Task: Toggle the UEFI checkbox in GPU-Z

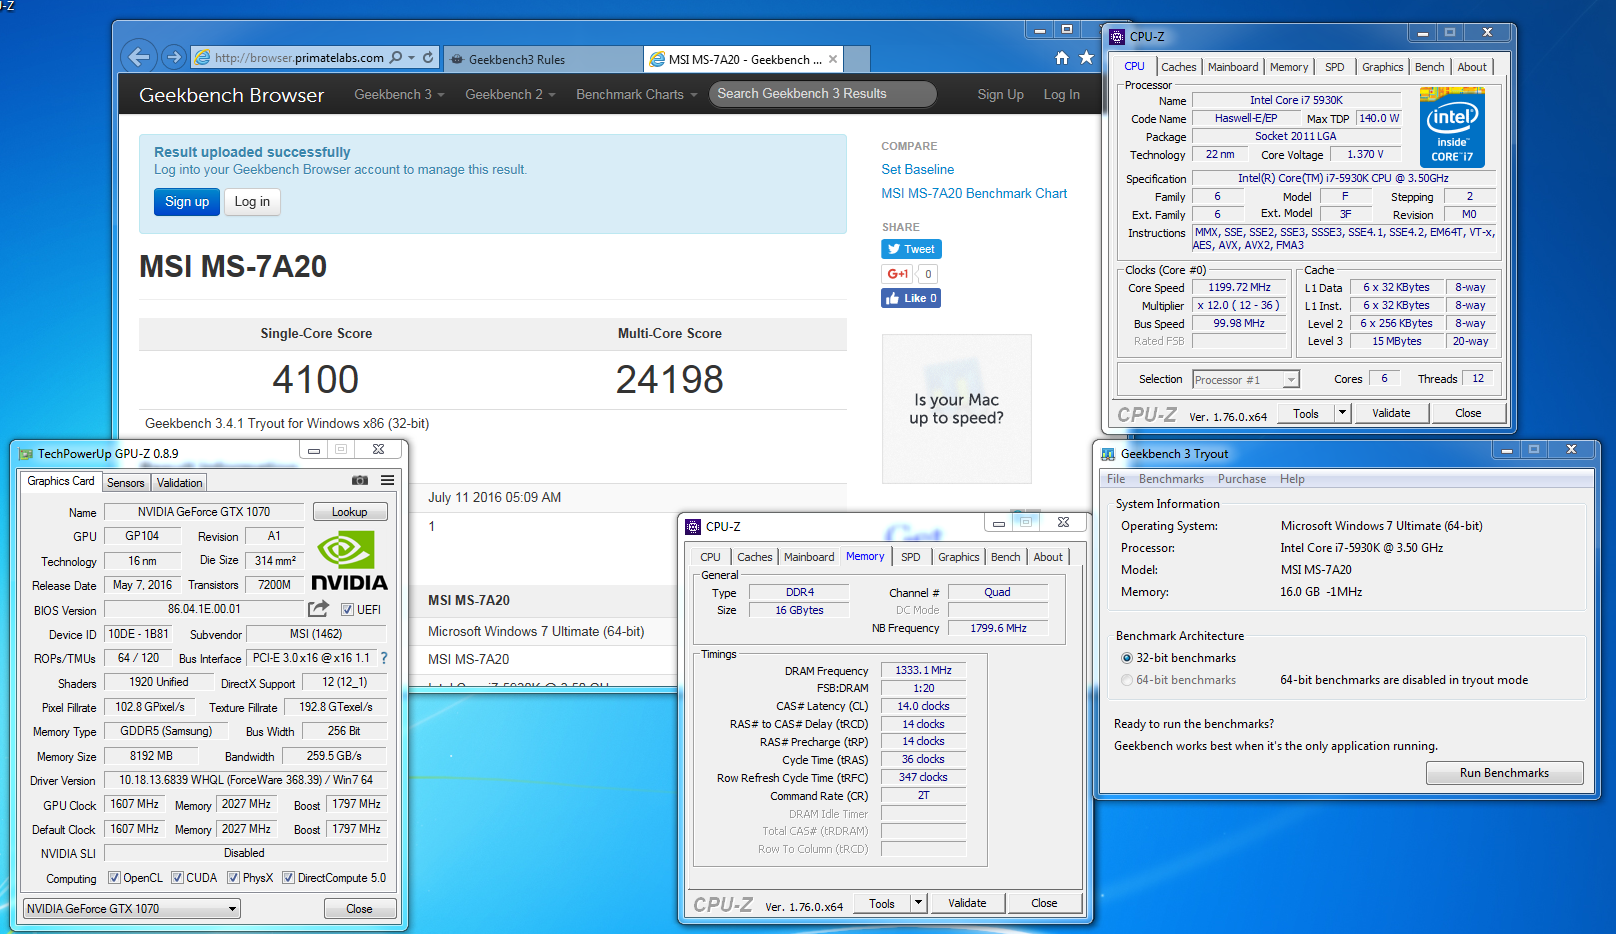Action: coord(347,609)
